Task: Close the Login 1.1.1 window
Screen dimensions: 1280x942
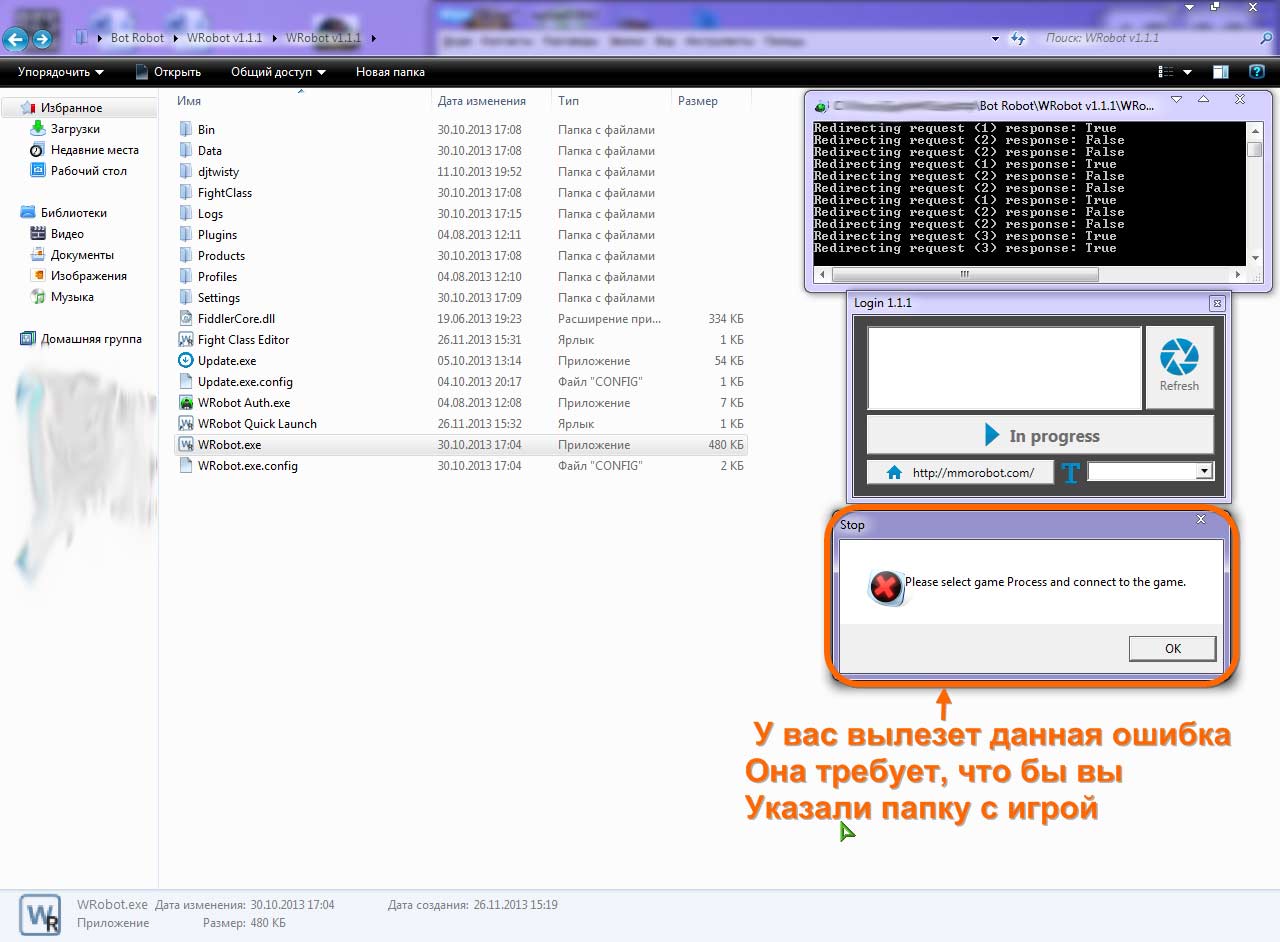Action: 1217,303
